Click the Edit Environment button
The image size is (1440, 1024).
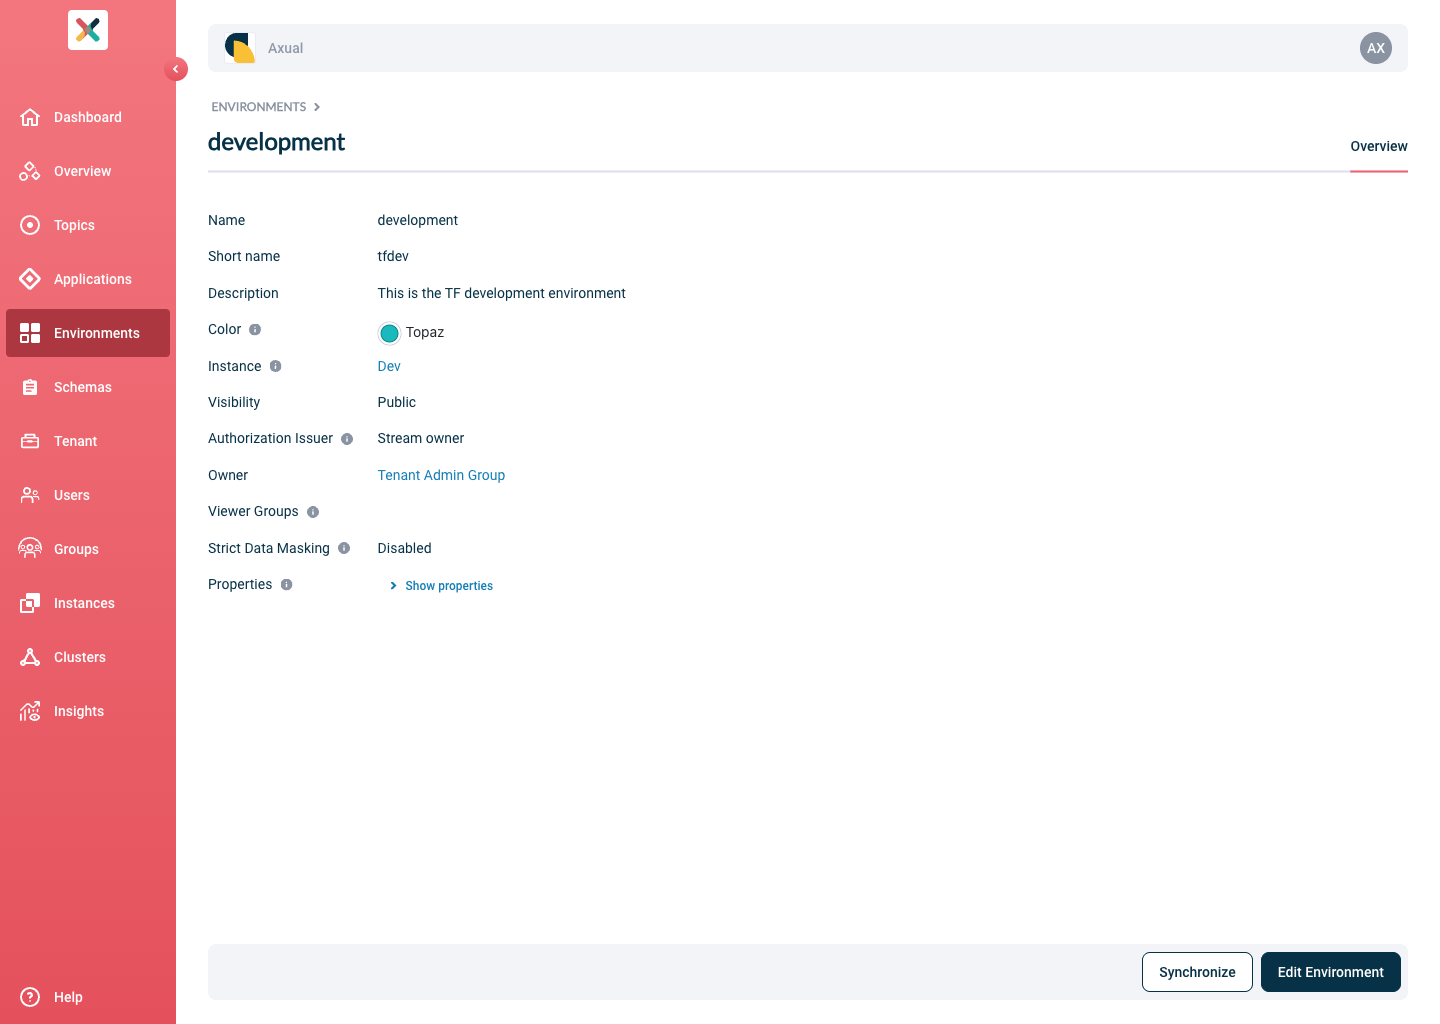[x=1331, y=972]
